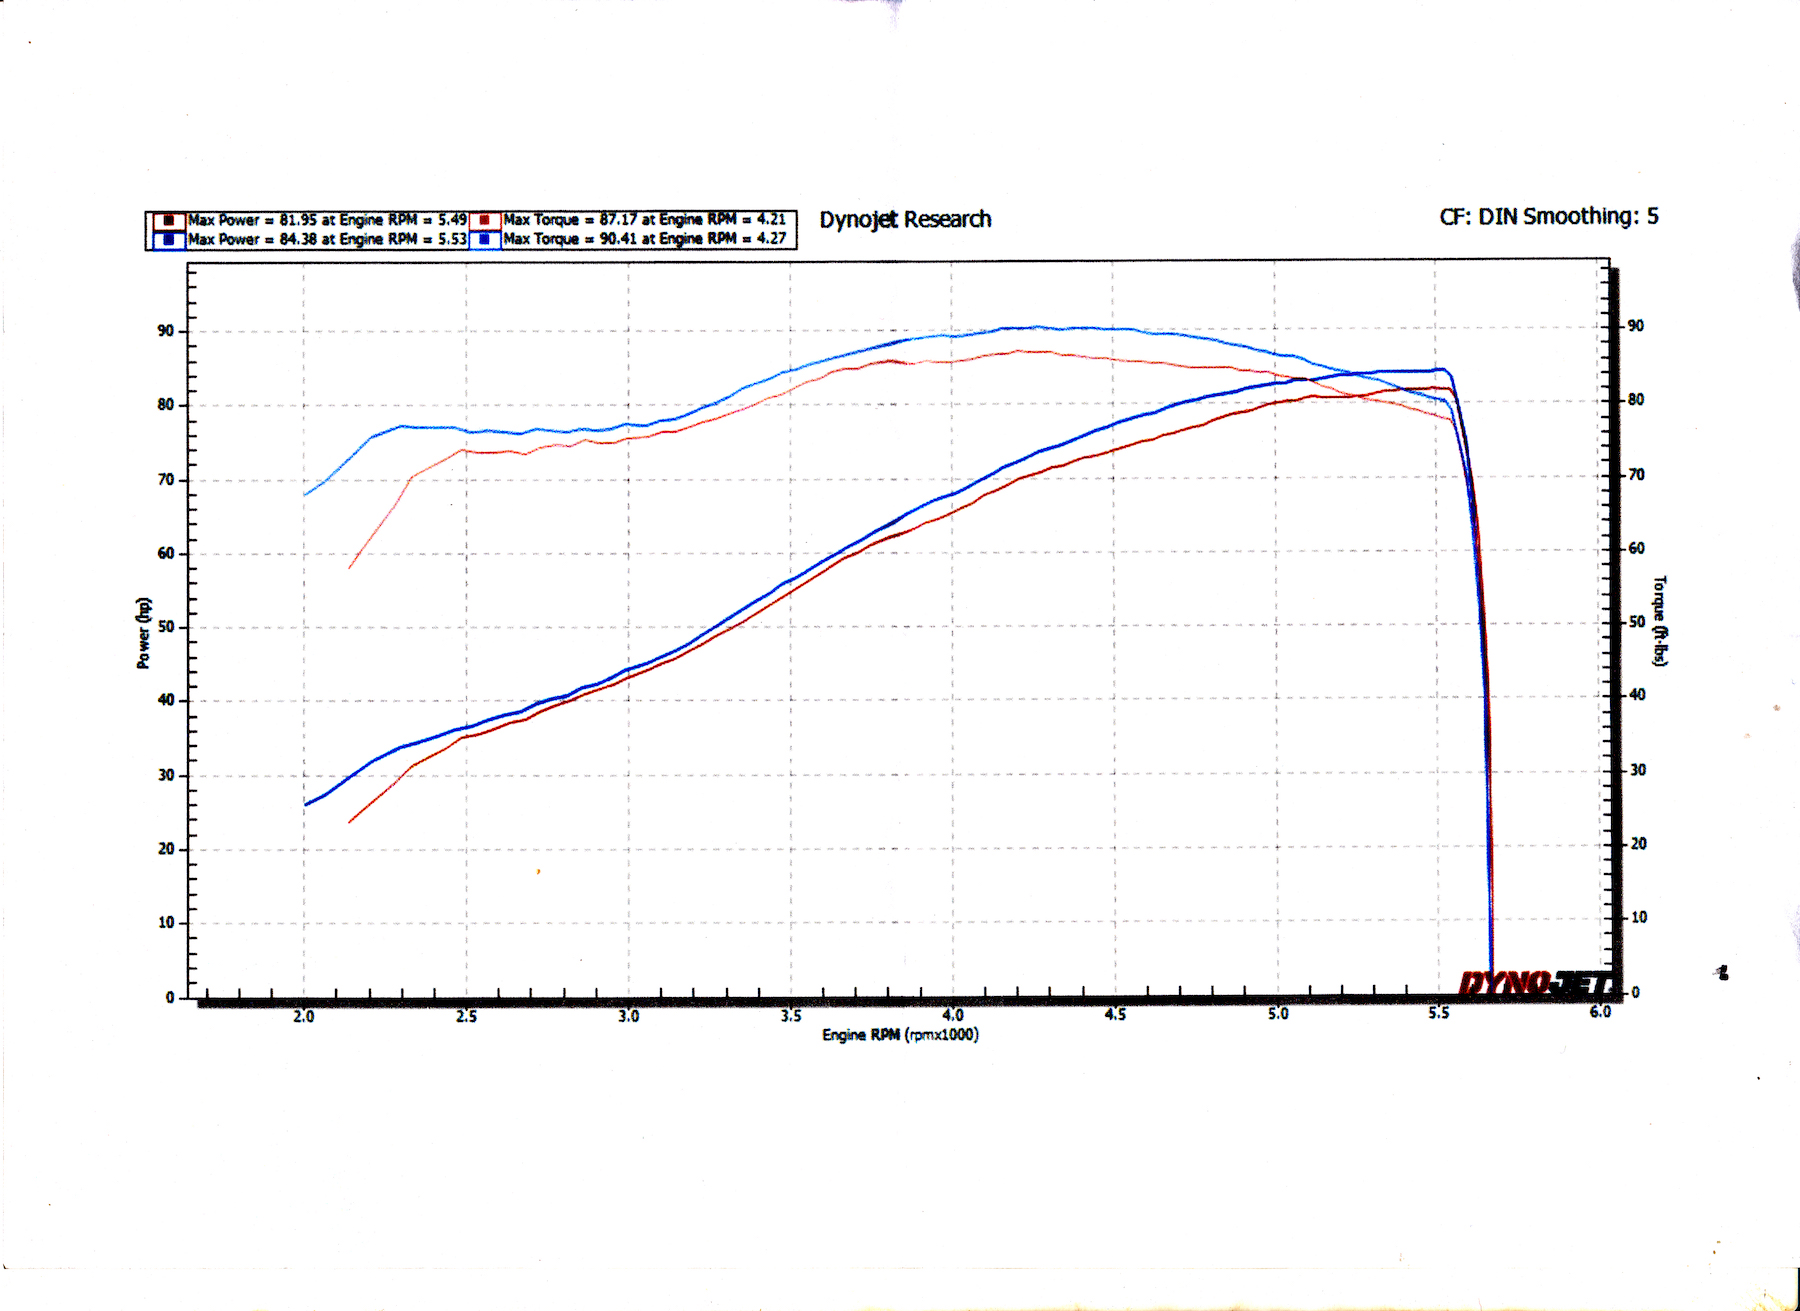1800x1311 pixels.
Task: Click the DYNOJET logo in chart corner
Action: point(1535,984)
